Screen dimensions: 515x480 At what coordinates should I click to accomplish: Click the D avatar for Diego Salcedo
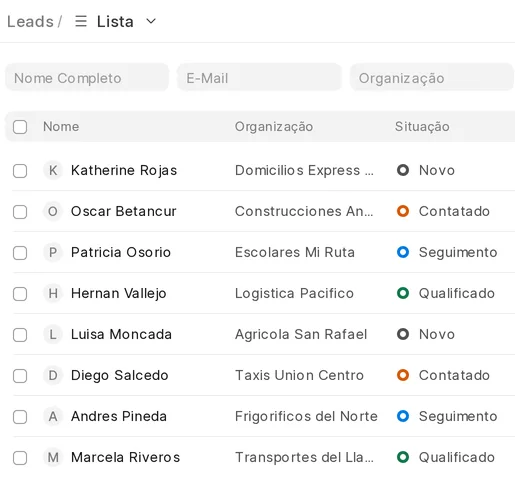pyautogui.click(x=53, y=375)
